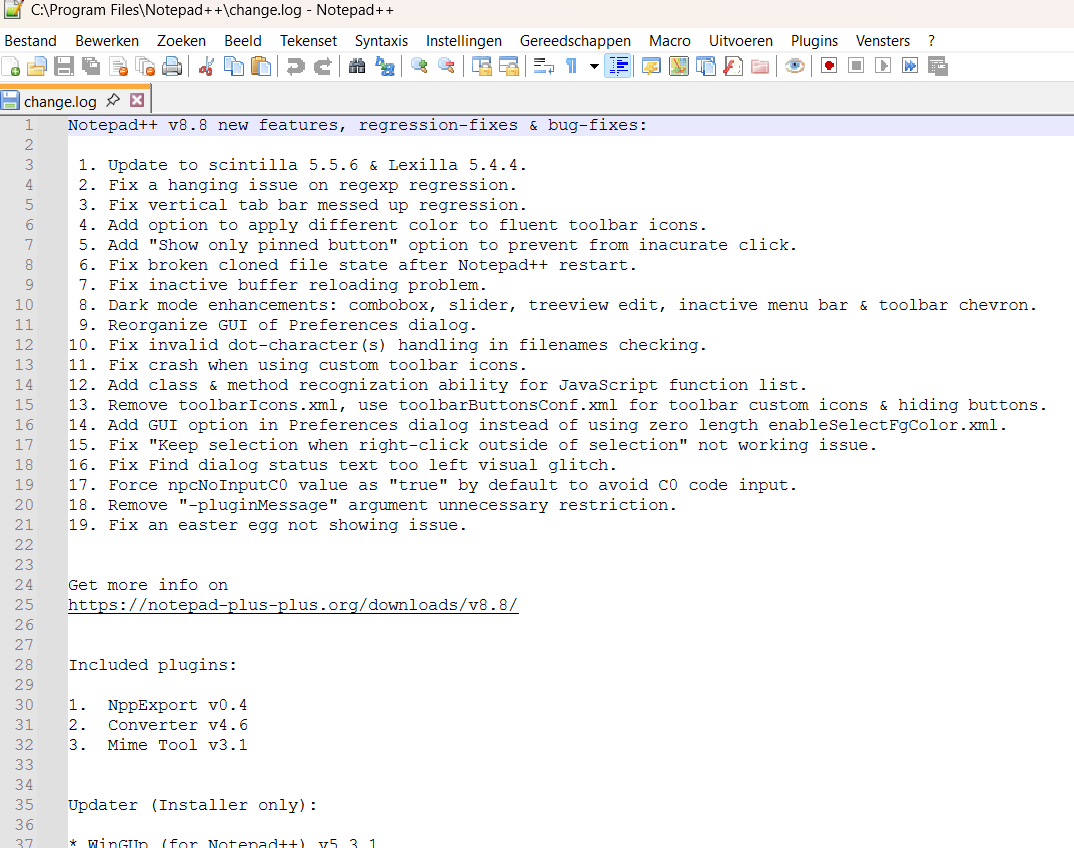This screenshot has height=848, width=1074.
Task: Click the lightning bolt window icon
Action: pos(651,66)
